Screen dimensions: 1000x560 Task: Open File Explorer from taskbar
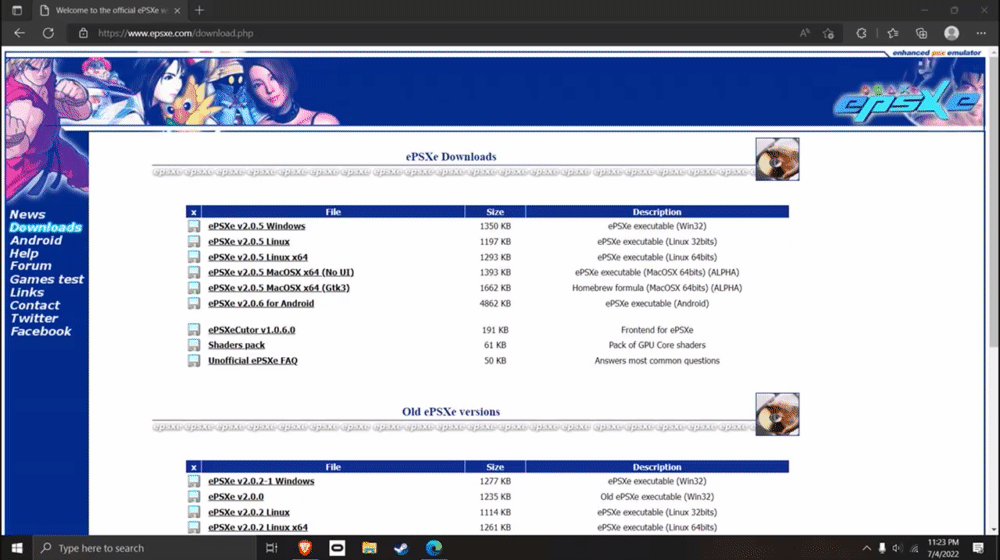click(369, 548)
